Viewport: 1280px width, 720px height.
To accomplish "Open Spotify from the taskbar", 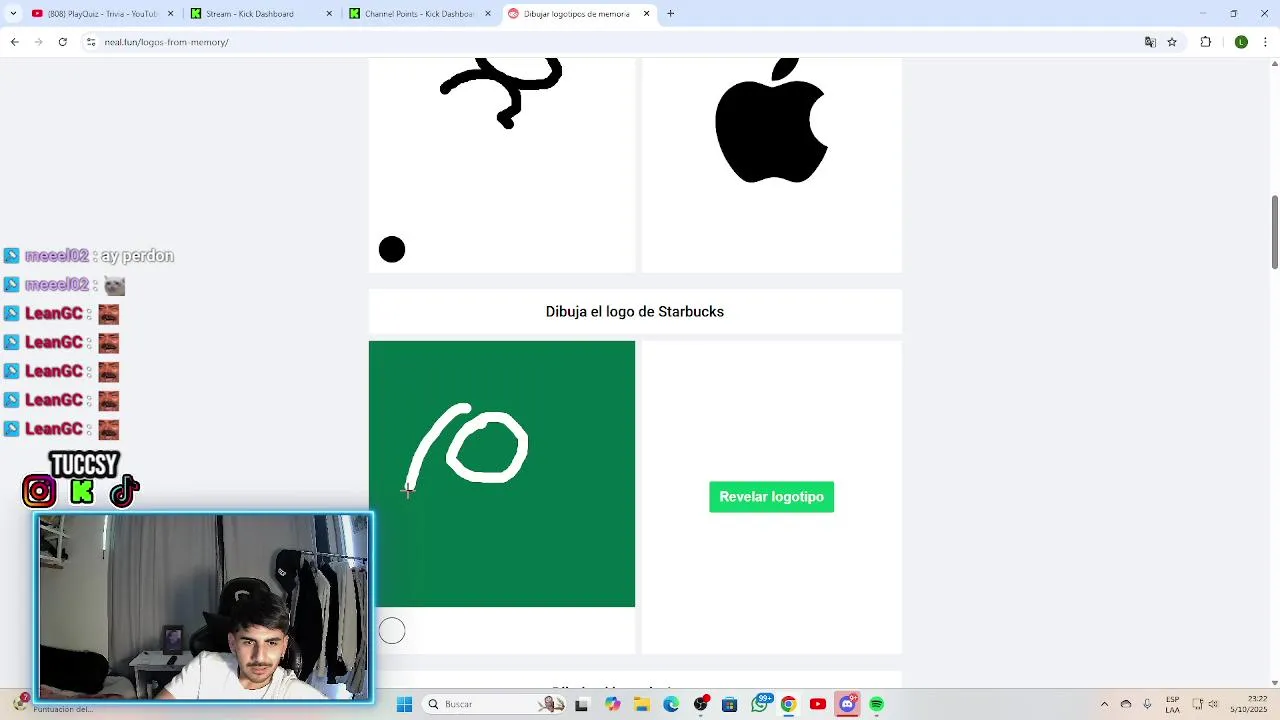I will pos(877,704).
